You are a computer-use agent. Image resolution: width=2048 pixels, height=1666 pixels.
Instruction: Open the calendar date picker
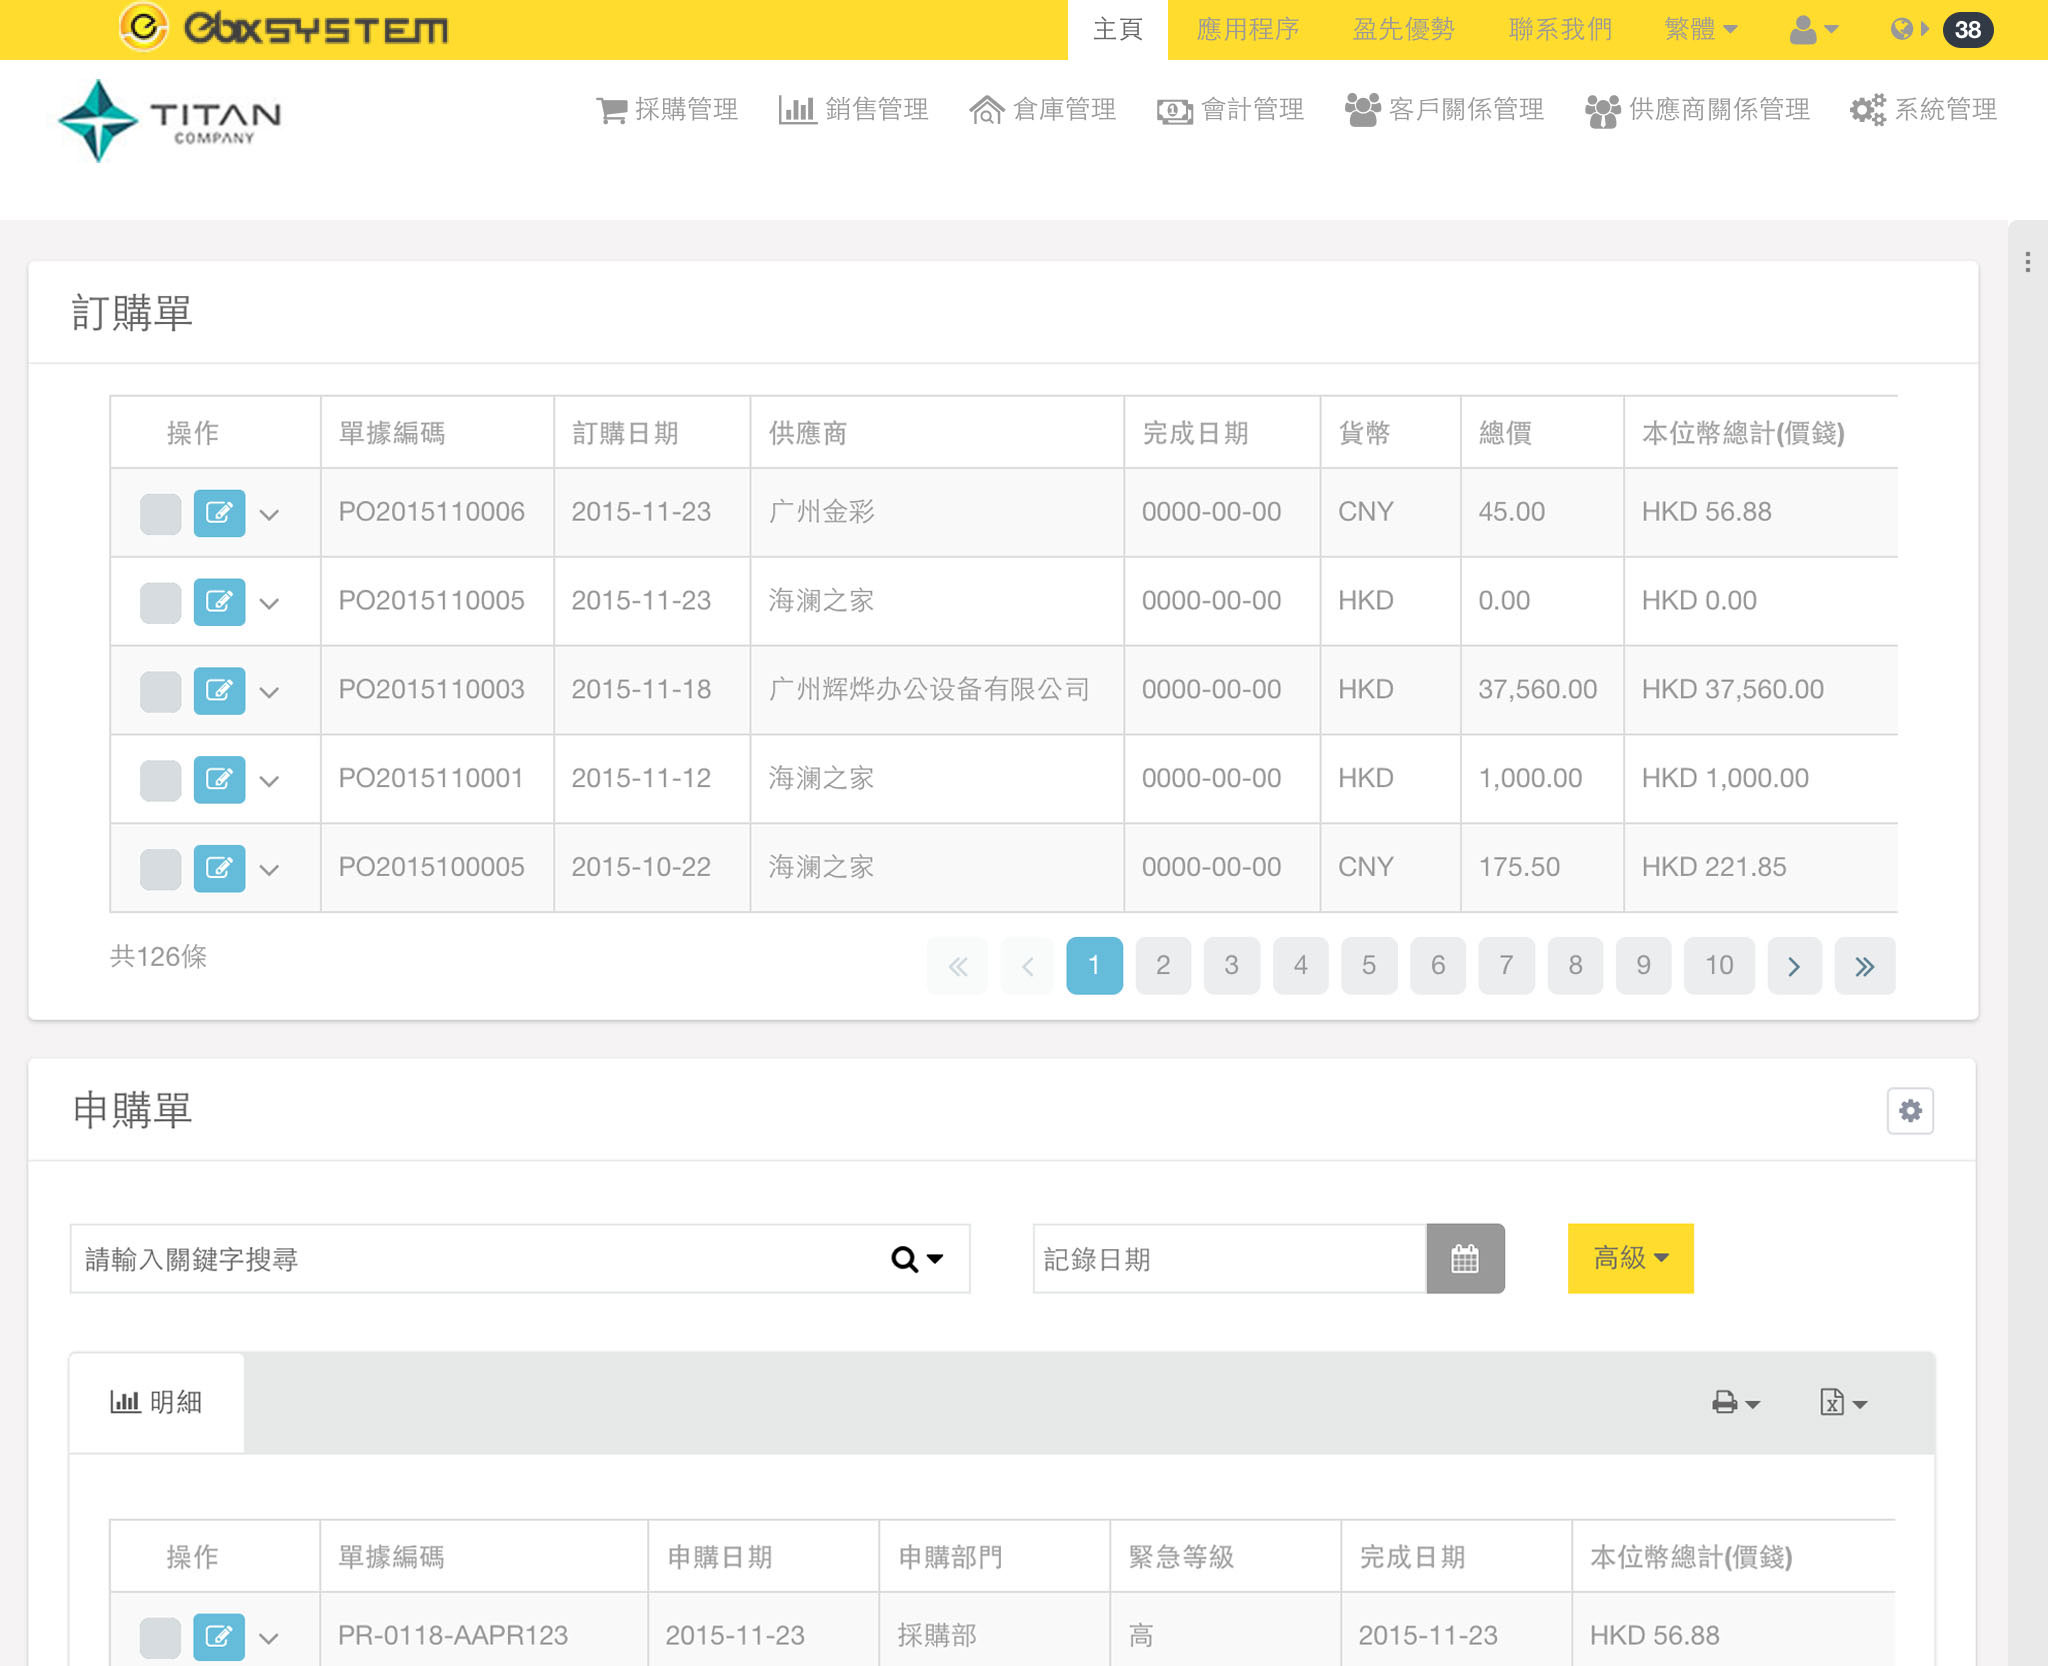1465,1258
